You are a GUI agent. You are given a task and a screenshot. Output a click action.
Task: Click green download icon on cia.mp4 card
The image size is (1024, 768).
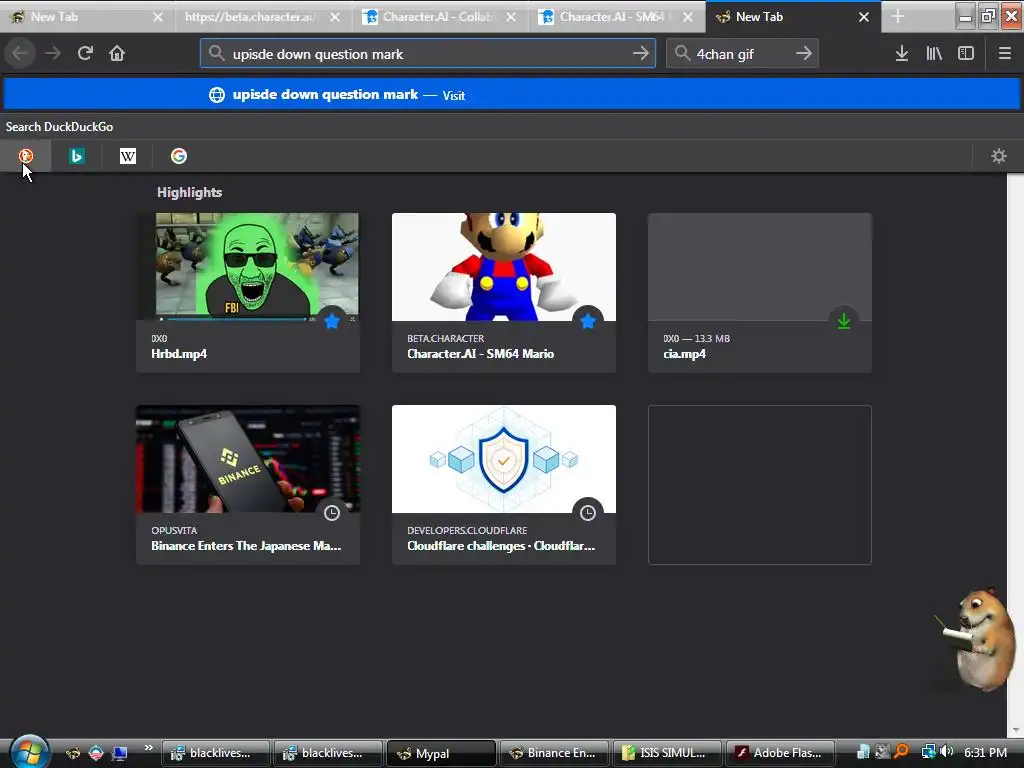pos(844,321)
